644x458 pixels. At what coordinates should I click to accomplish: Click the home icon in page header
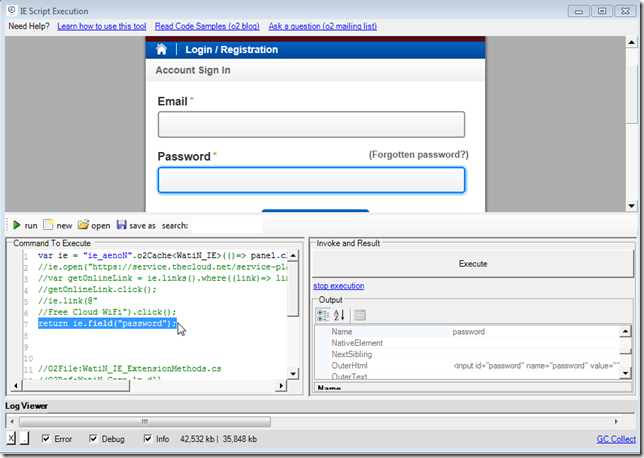coord(161,49)
